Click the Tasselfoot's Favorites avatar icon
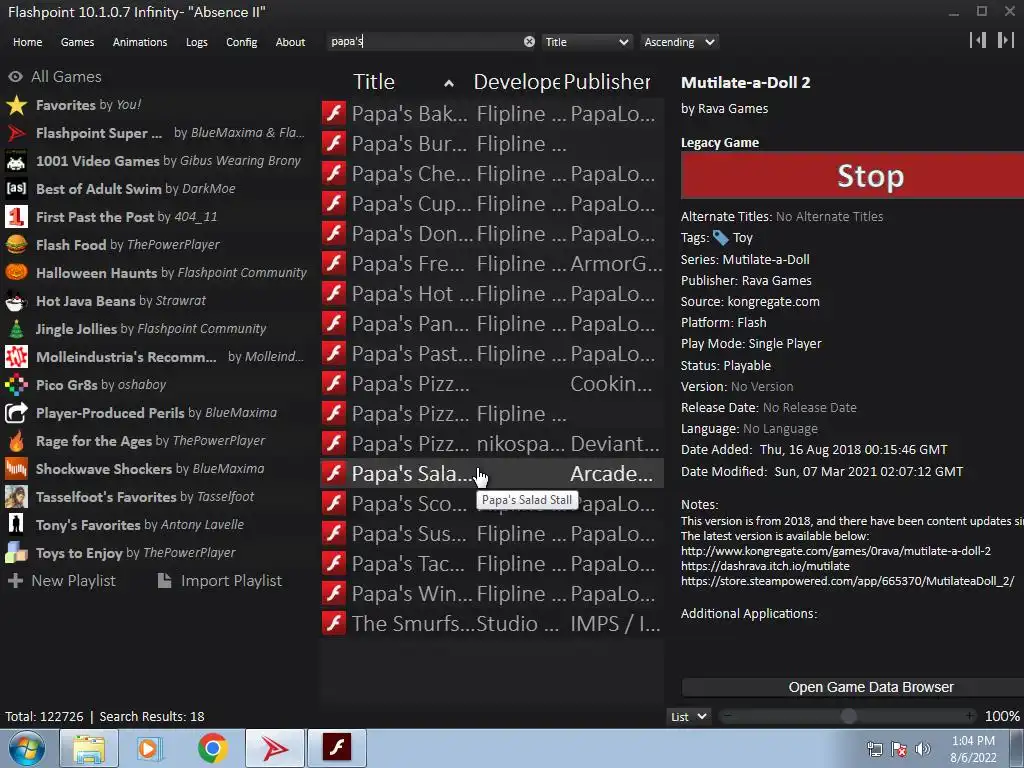 pyautogui.click(x=16, y=498)
